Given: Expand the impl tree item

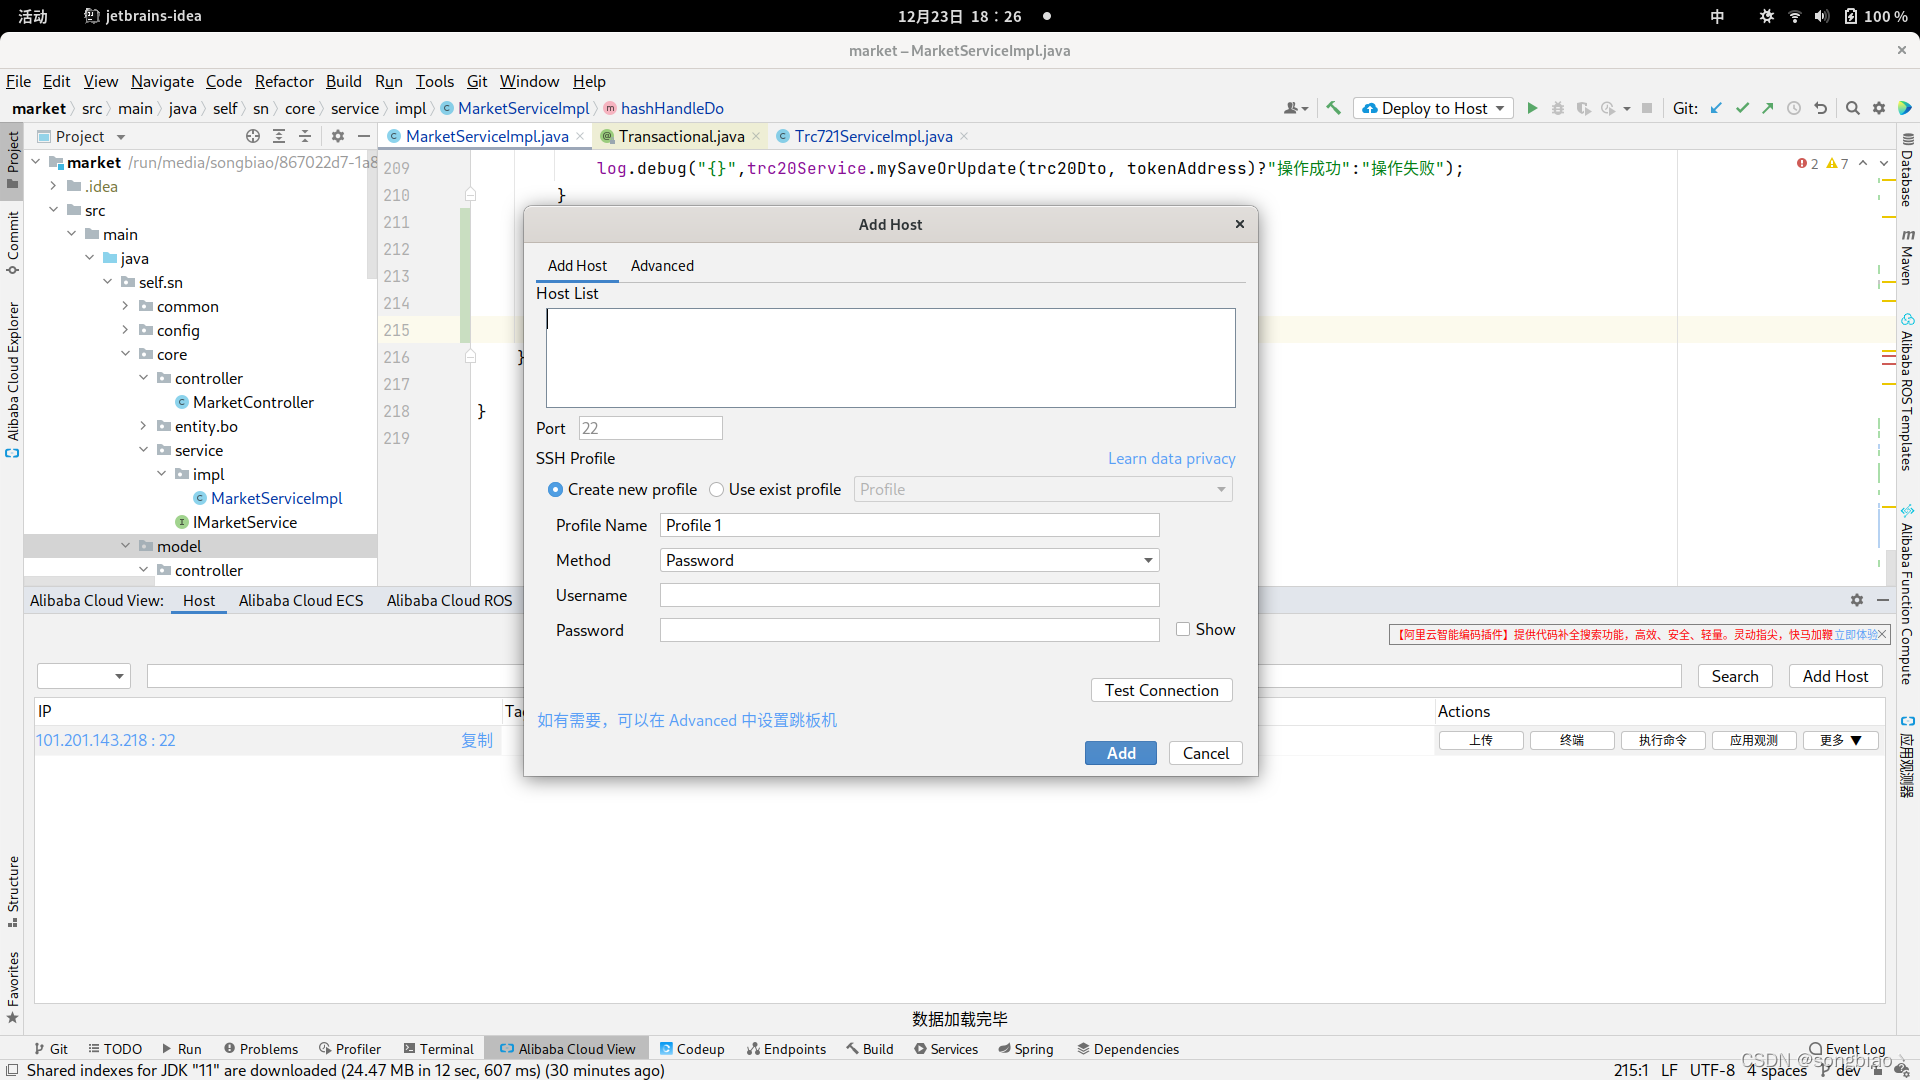Looking at the screenshot, I should [161, 473].
